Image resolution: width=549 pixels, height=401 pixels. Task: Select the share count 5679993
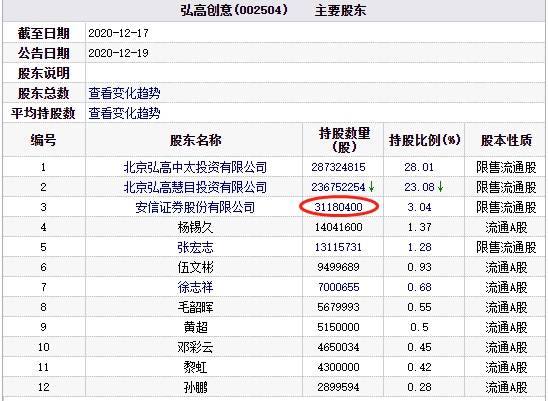pos(338,307)
